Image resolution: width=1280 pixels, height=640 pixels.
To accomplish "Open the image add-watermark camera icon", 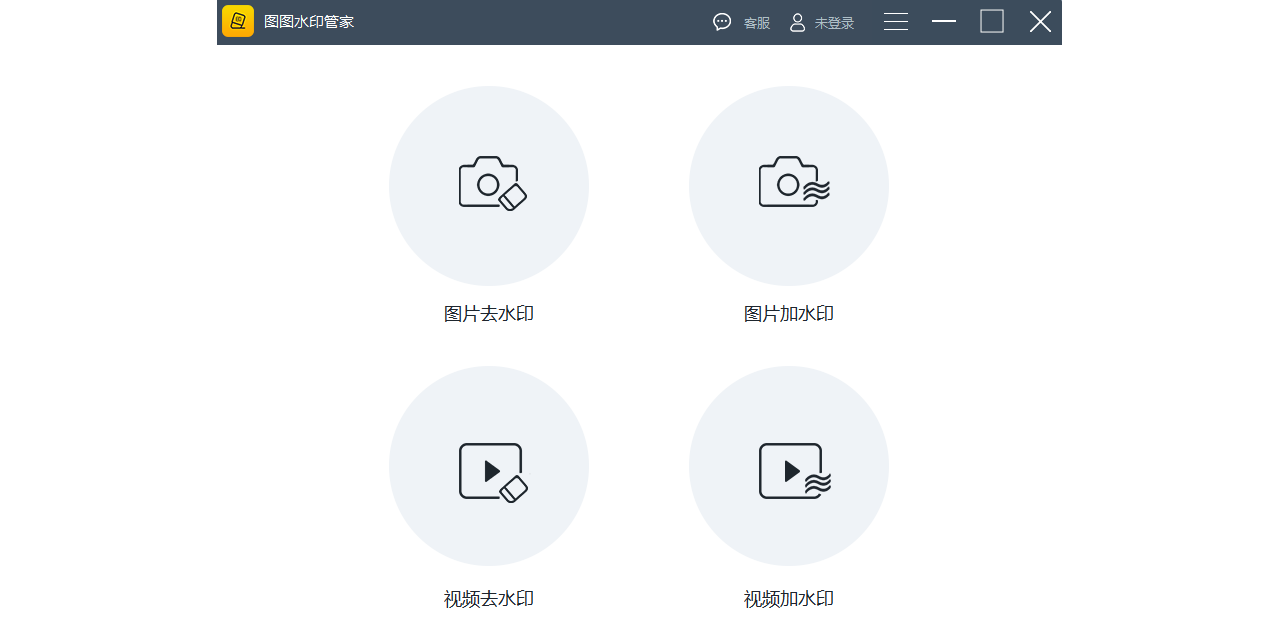I will [x=789, y=186].
